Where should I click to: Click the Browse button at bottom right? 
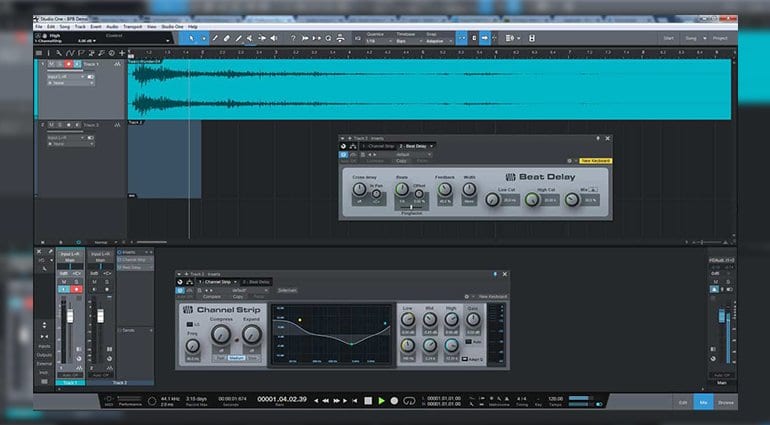(725, 402)
